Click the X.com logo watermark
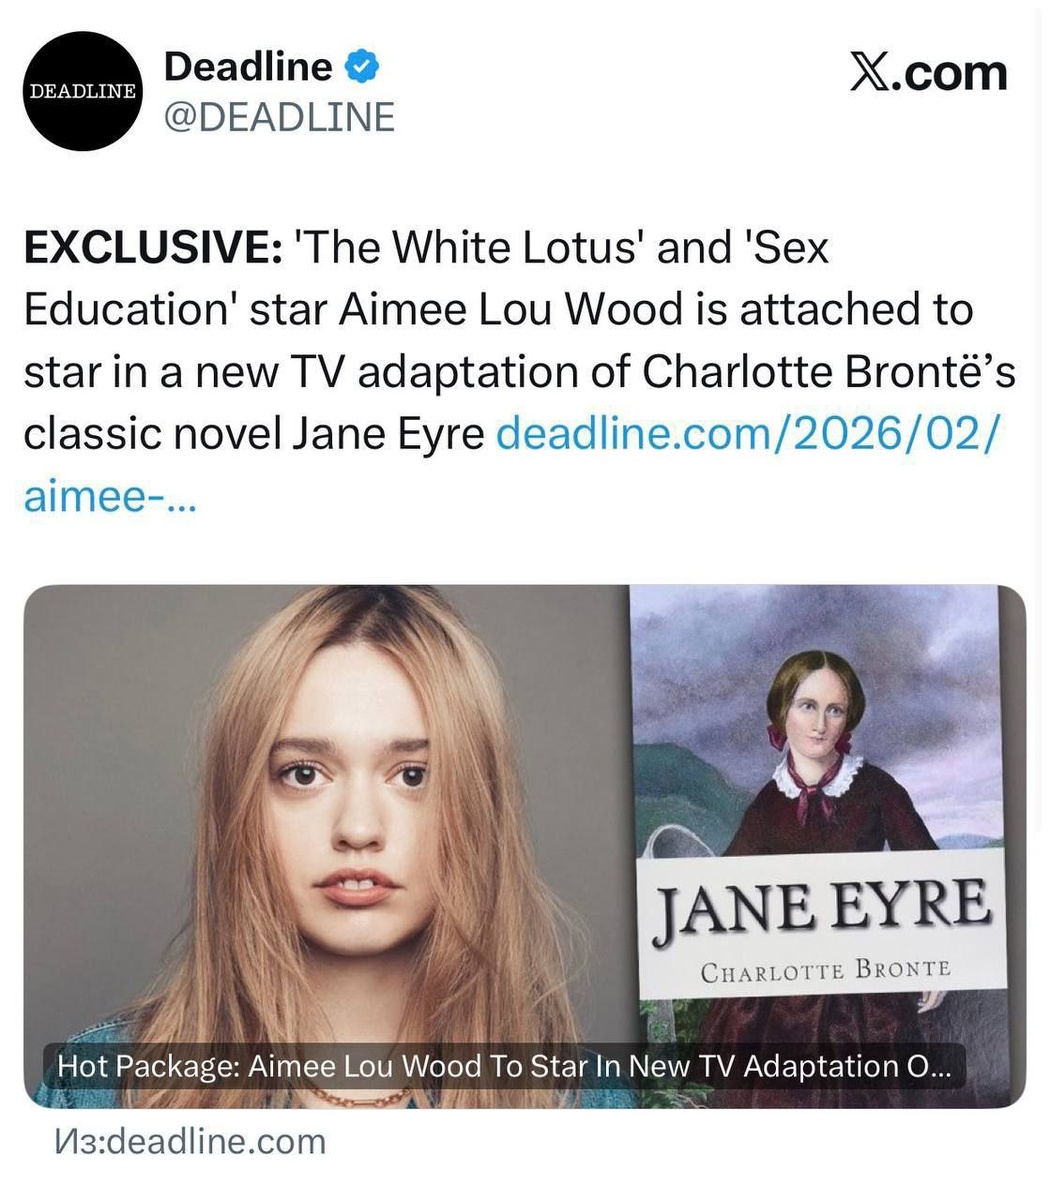Viewport: 1050px width, 1200px height. pyautogui.click(x=928, y=73)
